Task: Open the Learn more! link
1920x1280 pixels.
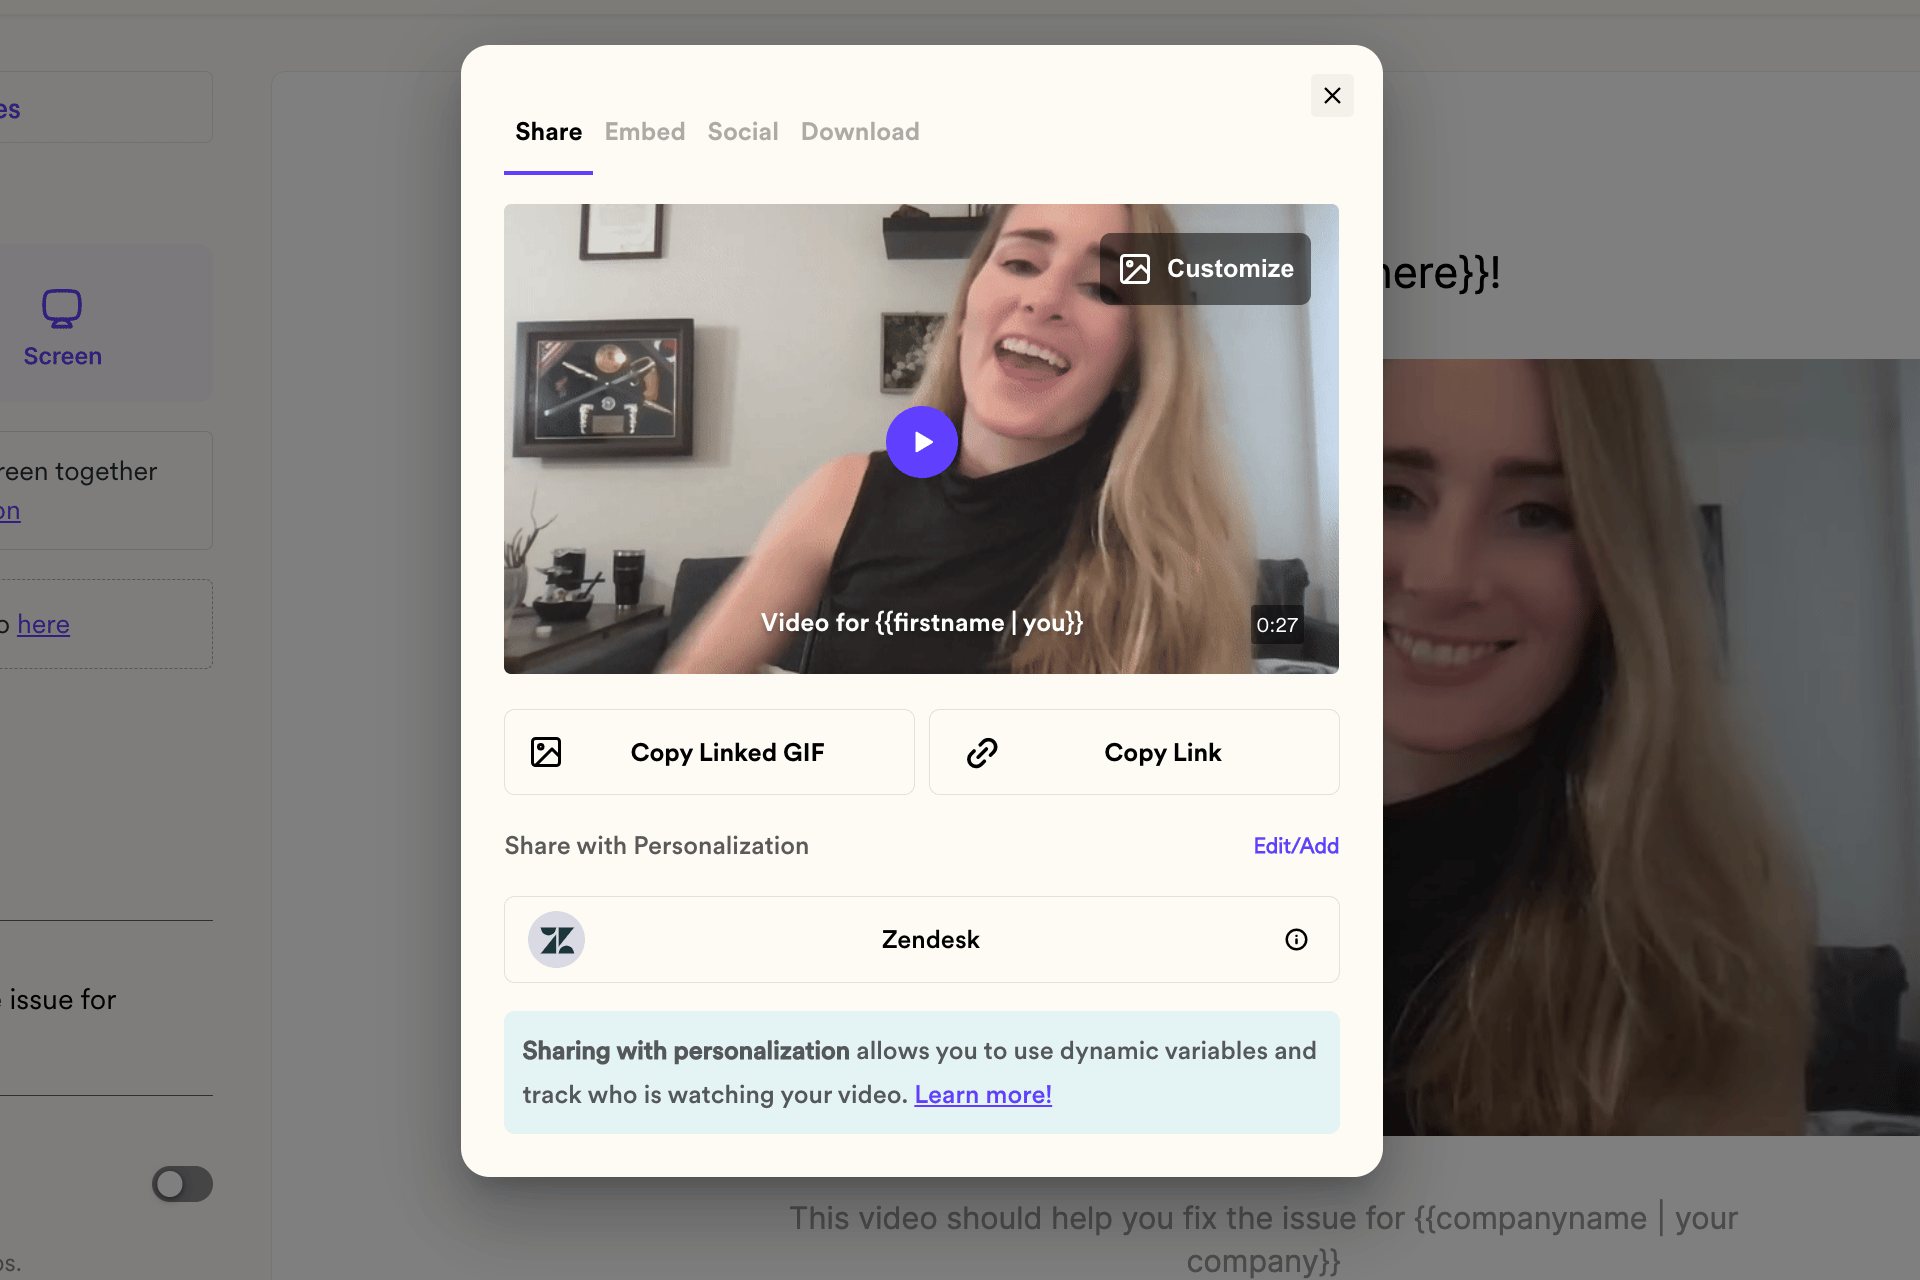Action: [x=983, y=1095]
